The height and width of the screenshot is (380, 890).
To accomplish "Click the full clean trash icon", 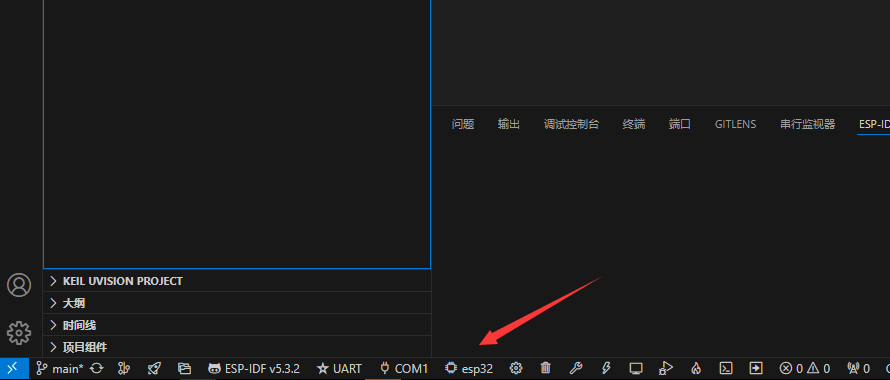I will (545, 369).
